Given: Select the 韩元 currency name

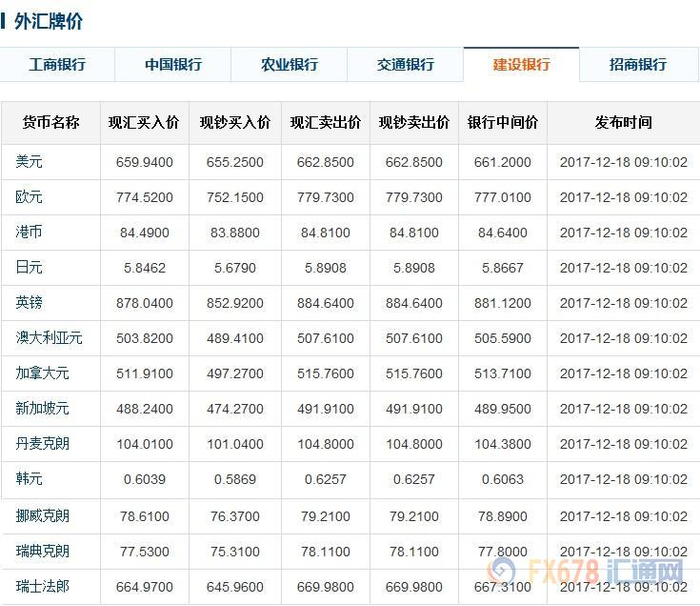Looking at the screenshot, I should [29, 479].
